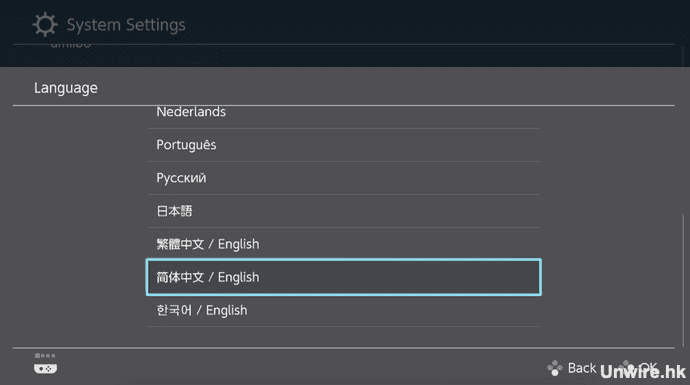
Task: Click the partially hidden amiibo entry
Action: coord(70,44)
